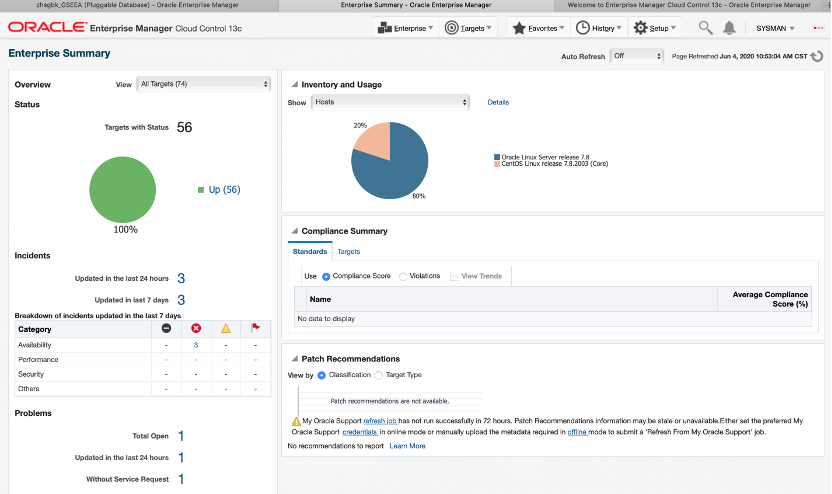Click the Average Compliance Score column header

[x=764, y=299]
